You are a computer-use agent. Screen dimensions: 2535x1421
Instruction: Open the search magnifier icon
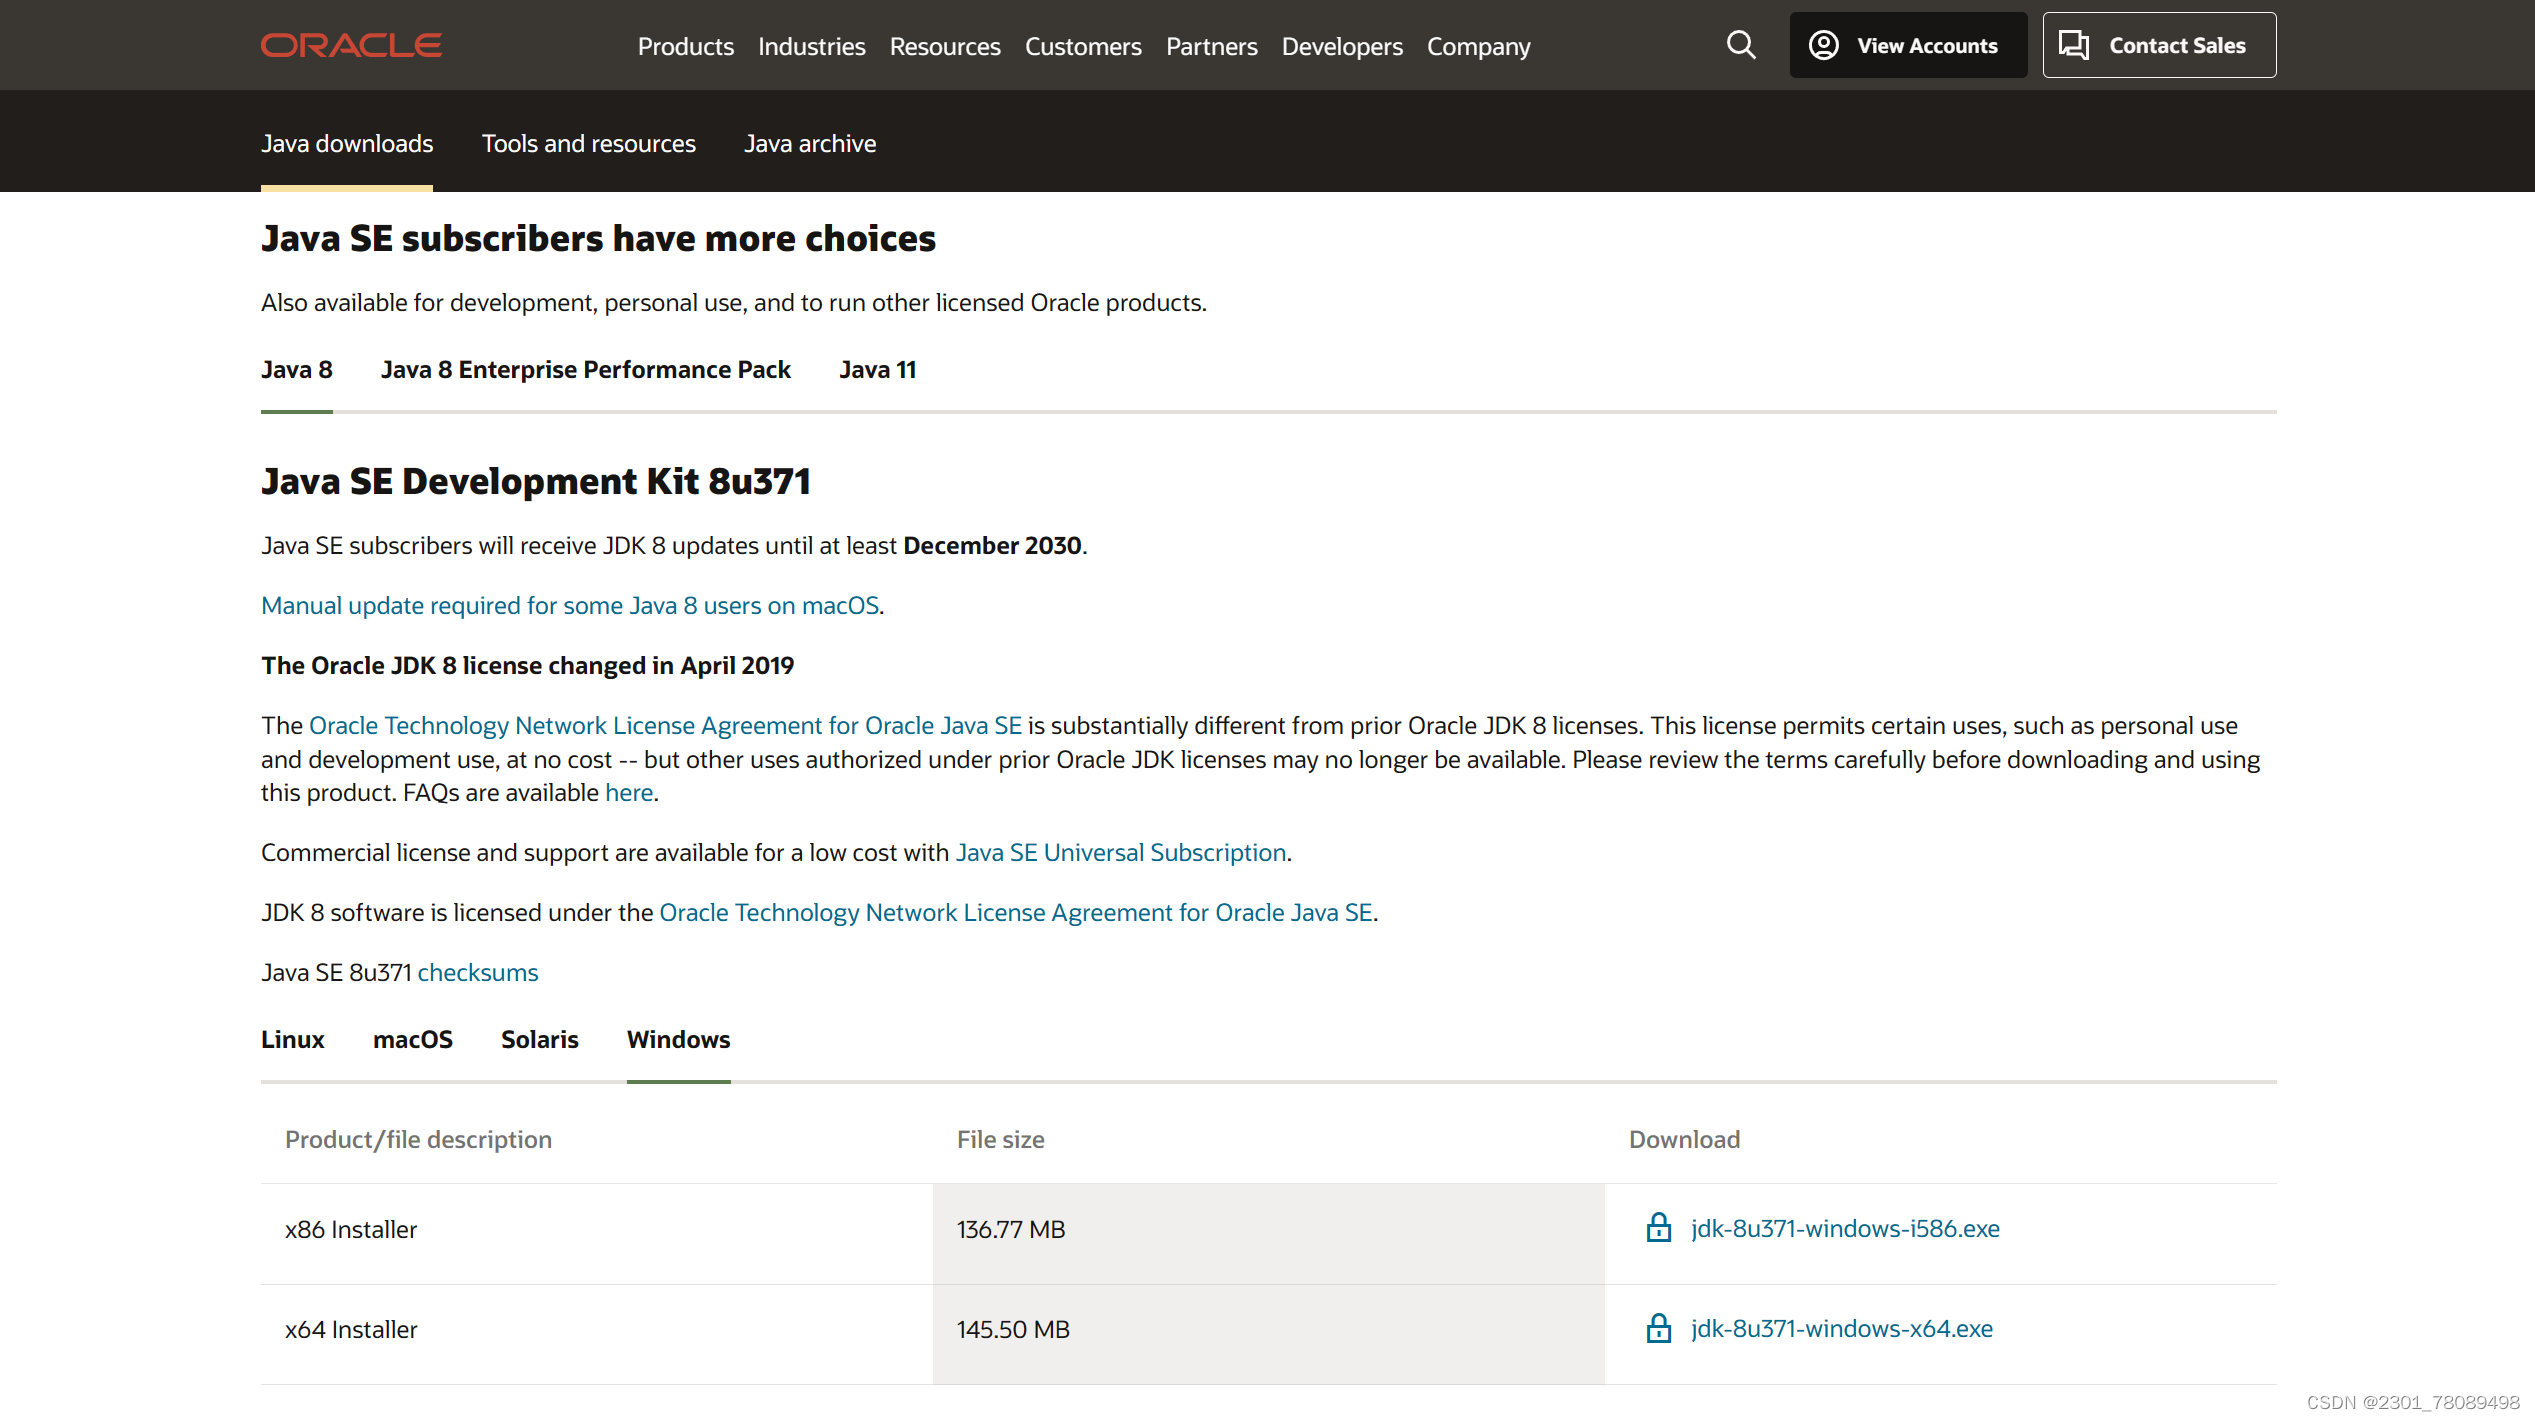point(1741,45)
